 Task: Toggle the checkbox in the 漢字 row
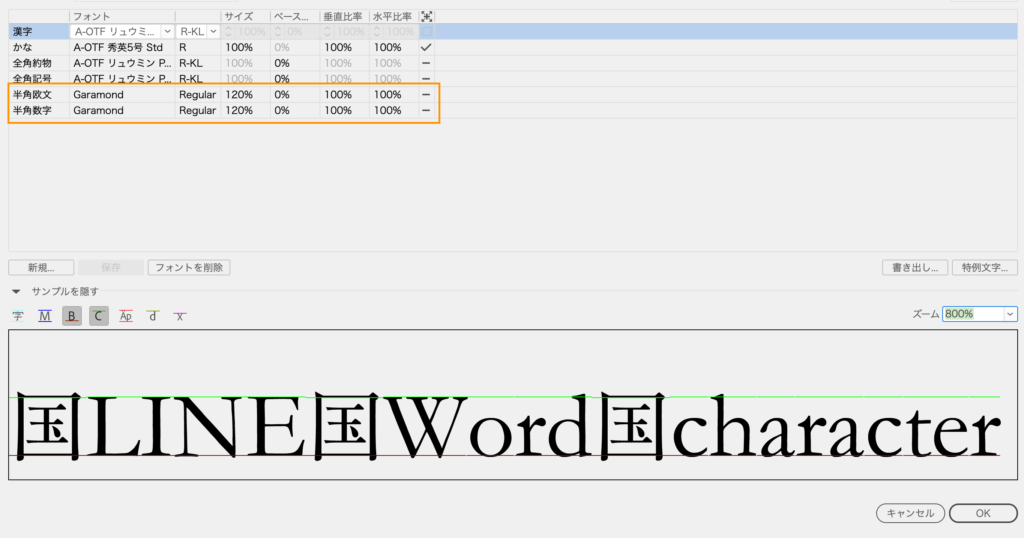pos(427,32)
